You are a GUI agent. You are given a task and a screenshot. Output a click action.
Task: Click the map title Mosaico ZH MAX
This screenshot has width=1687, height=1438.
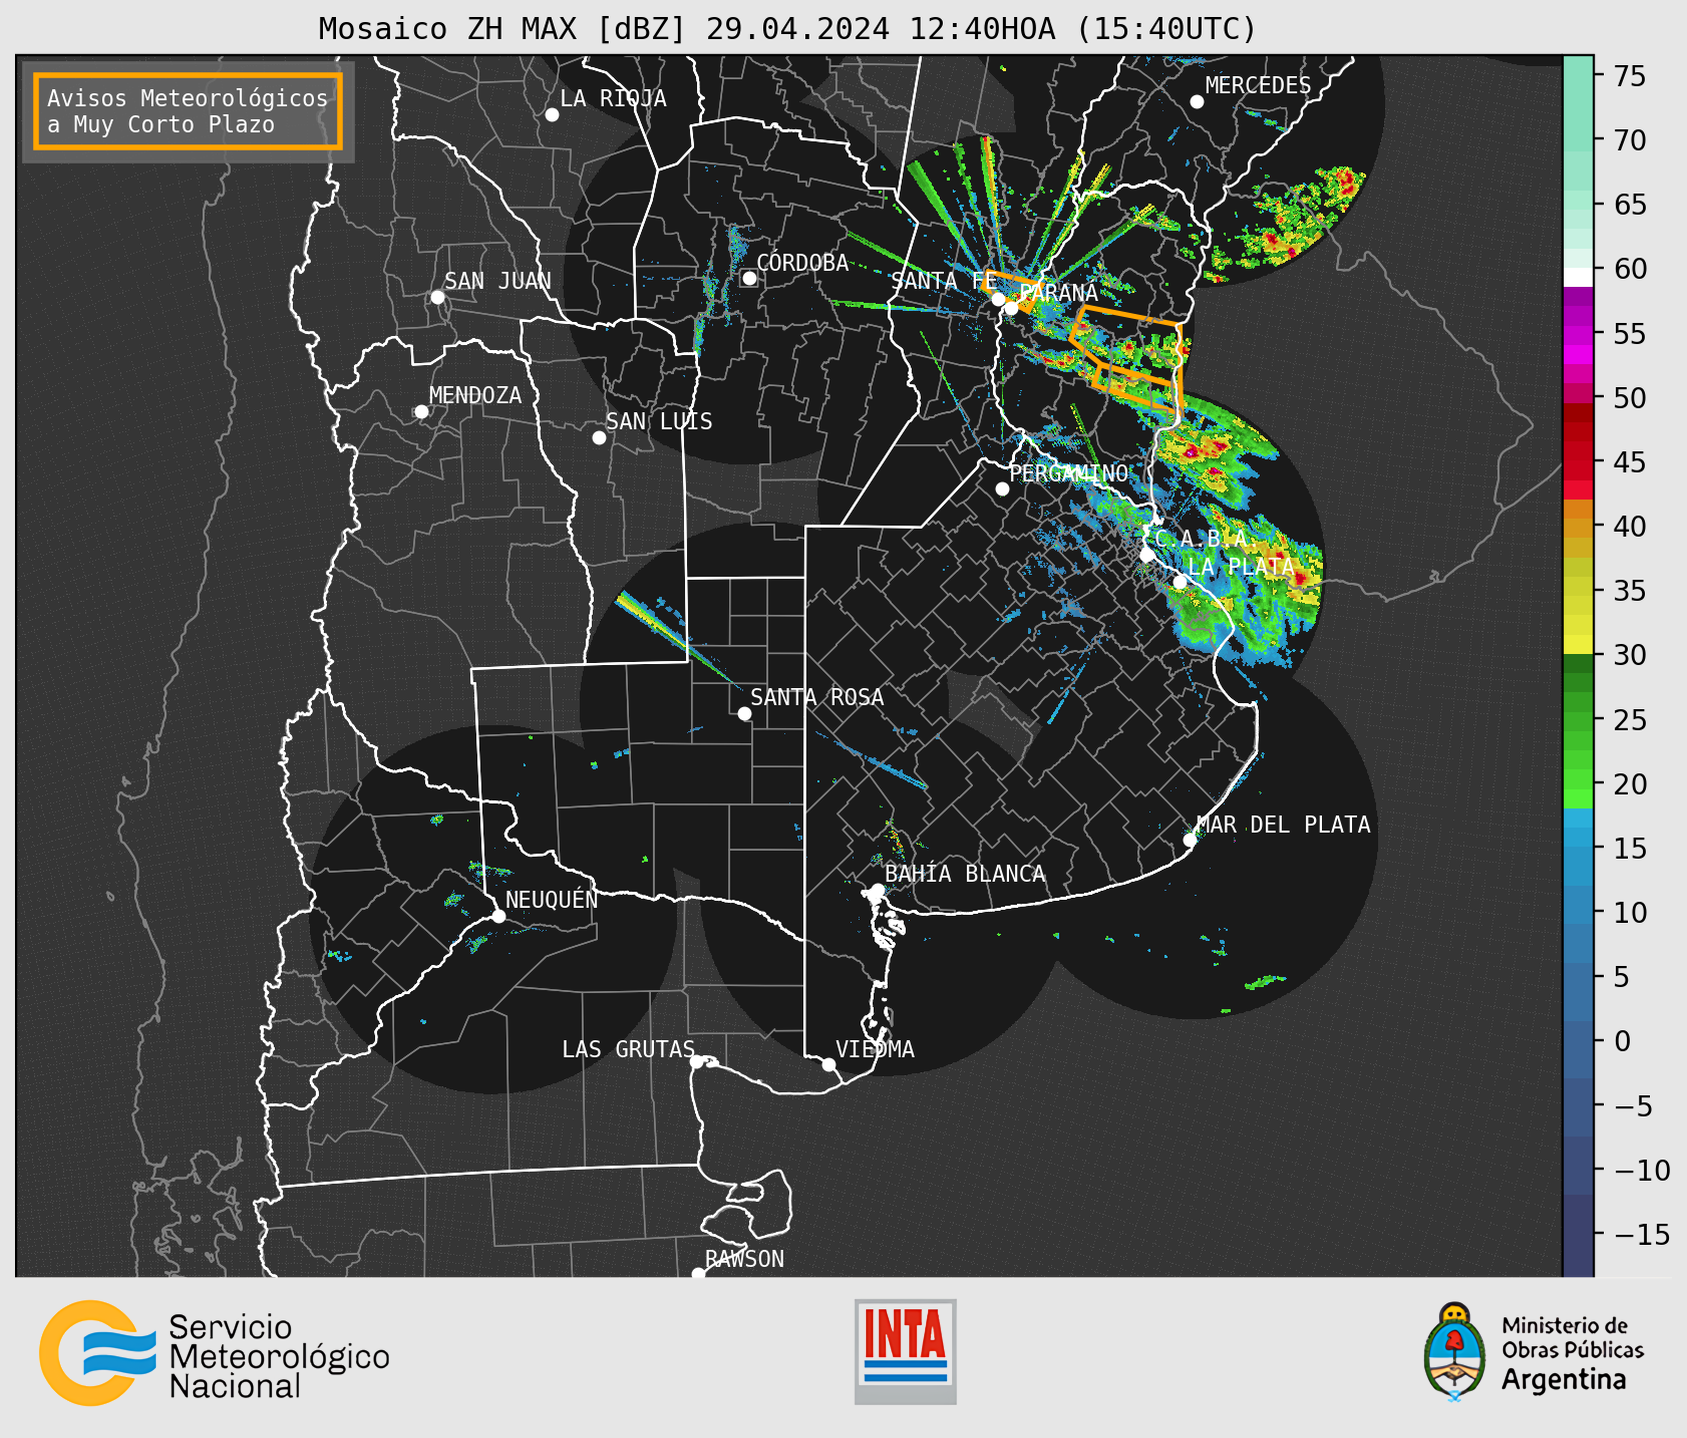787,29
